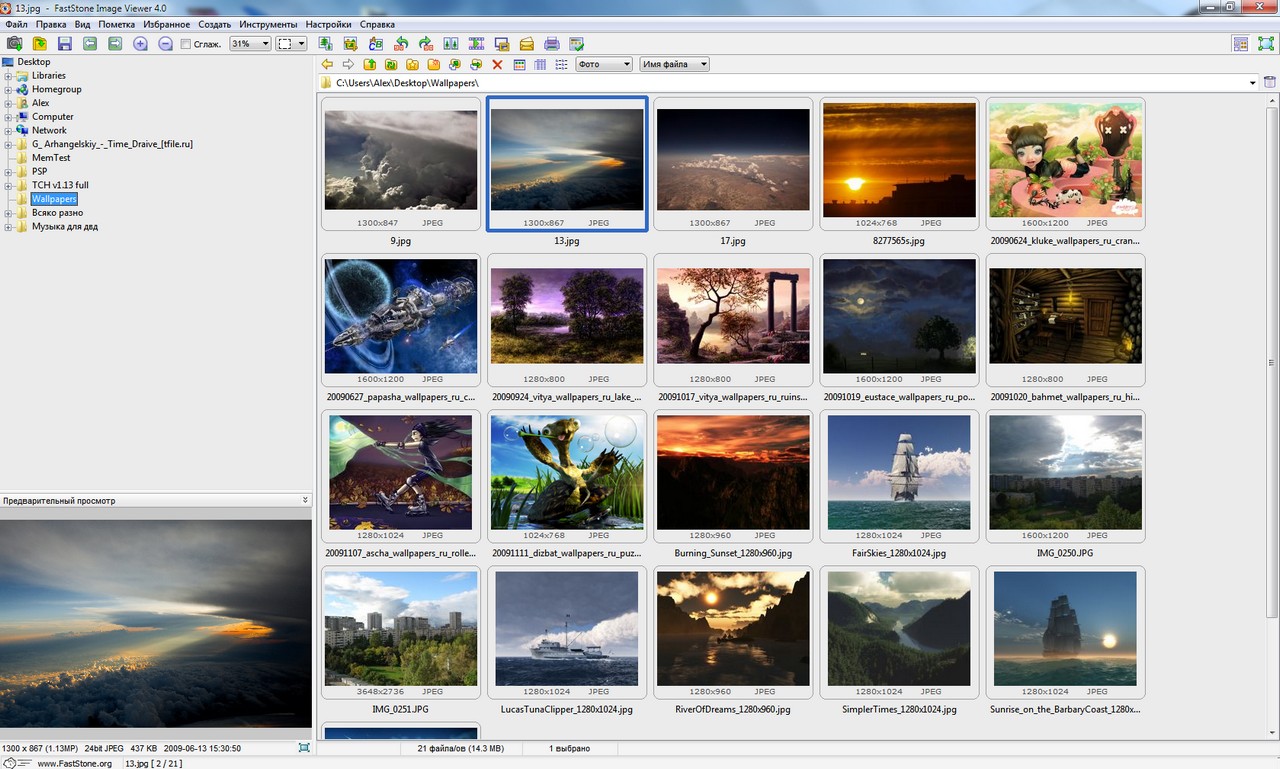Select the TCH v1.13 full folder

pos(60,186)
